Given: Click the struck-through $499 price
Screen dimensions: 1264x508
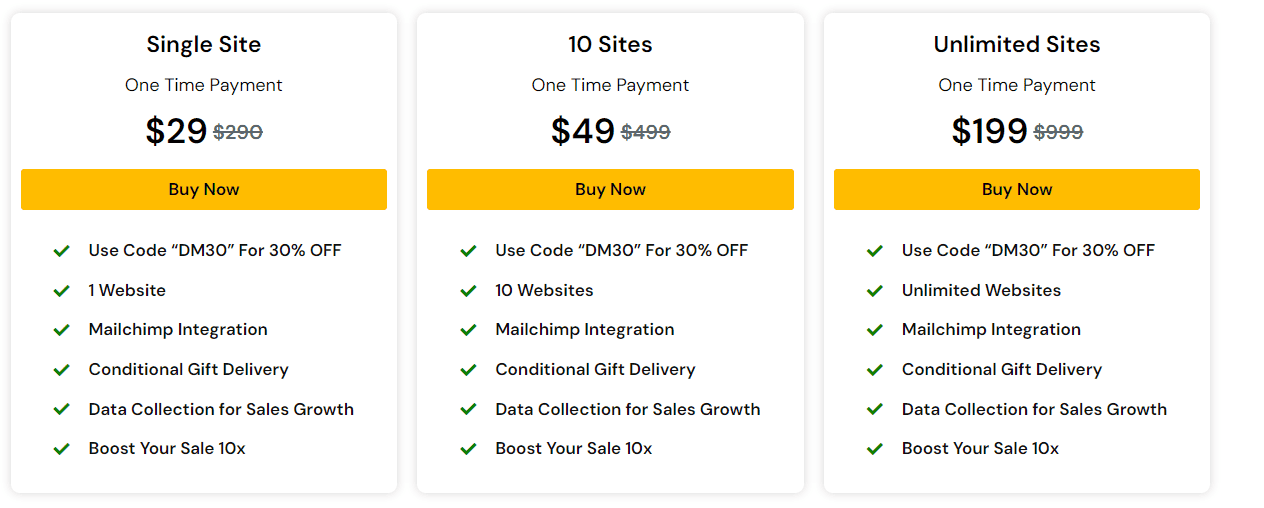Looking at the screenshot, I should 646,132.
